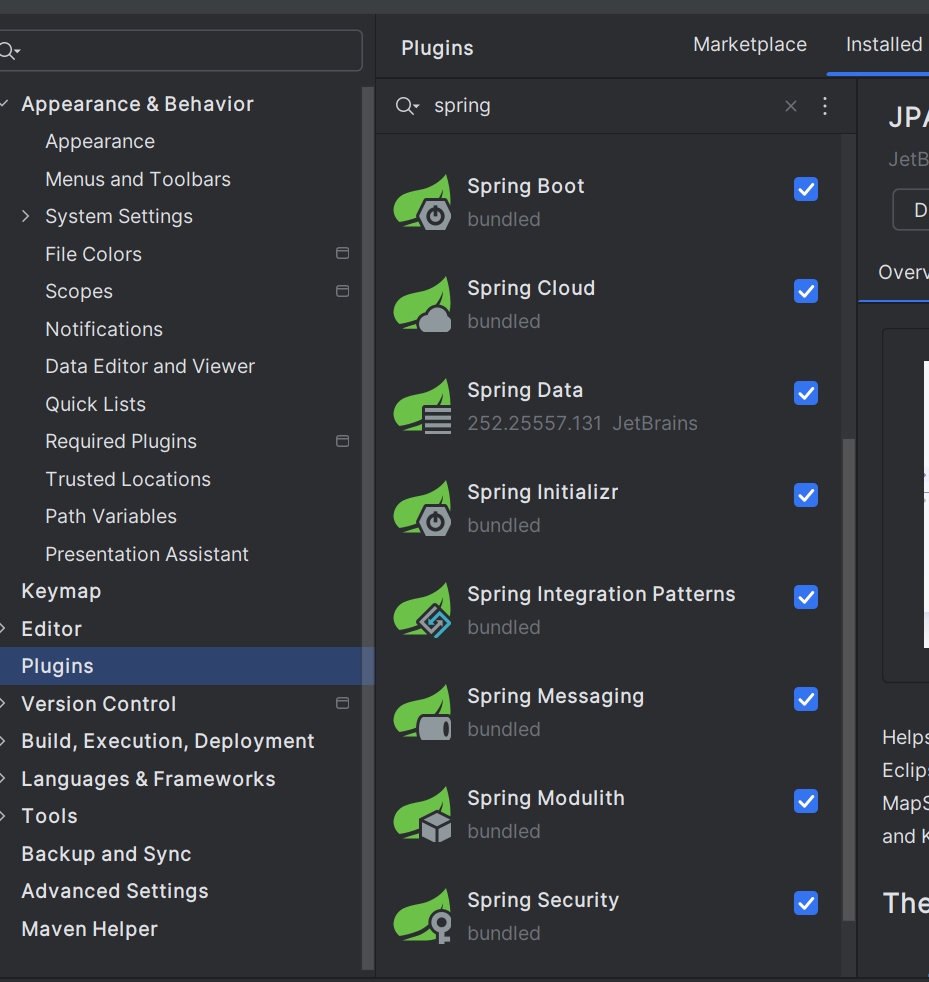929x982 pixels.
Task: Select the Installed plugins tab
Action: pos(884,45)
